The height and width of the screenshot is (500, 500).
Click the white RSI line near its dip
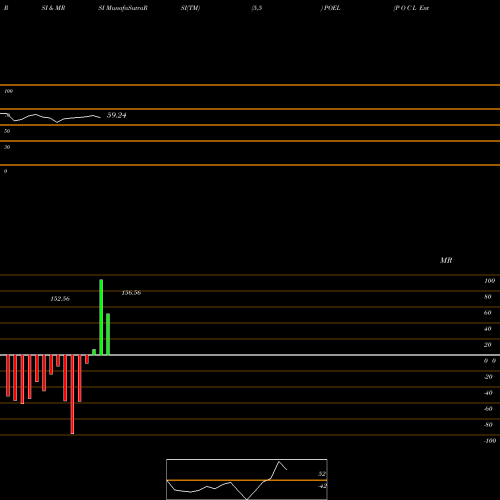pyautogui.click(x=57, y=122)
